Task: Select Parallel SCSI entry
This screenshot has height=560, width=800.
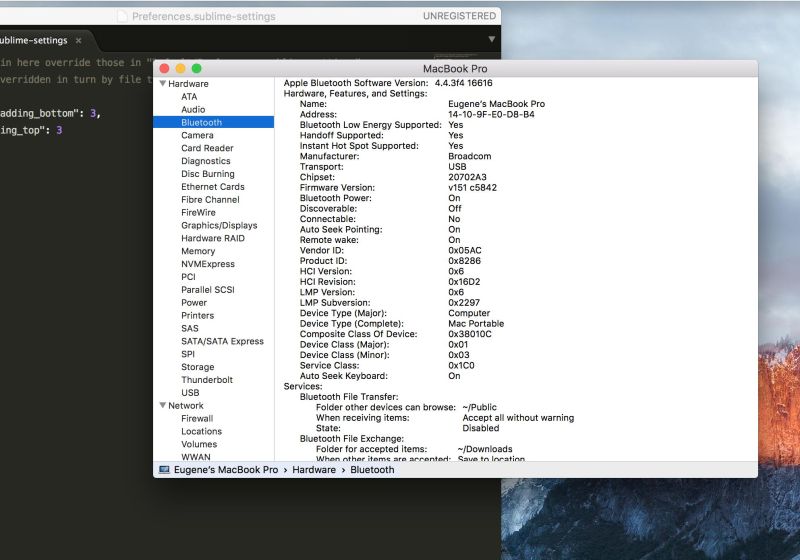Action: [x=208, y=290]
